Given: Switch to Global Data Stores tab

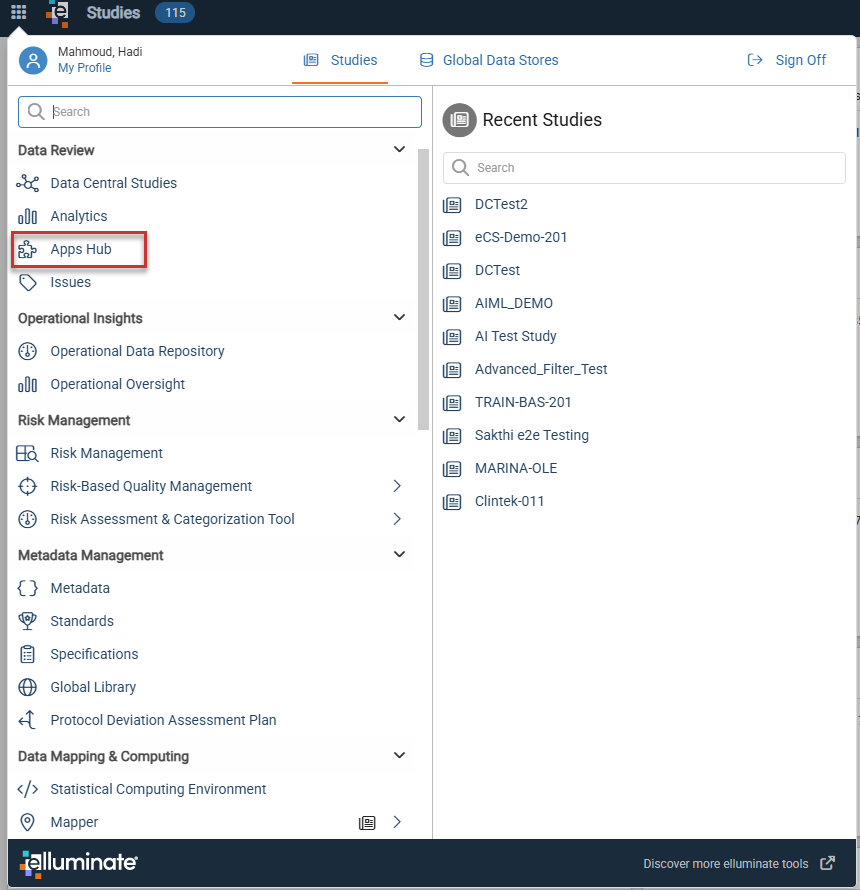Looking at the screenshot, I should pyautogui.click(x=489, y=60).
